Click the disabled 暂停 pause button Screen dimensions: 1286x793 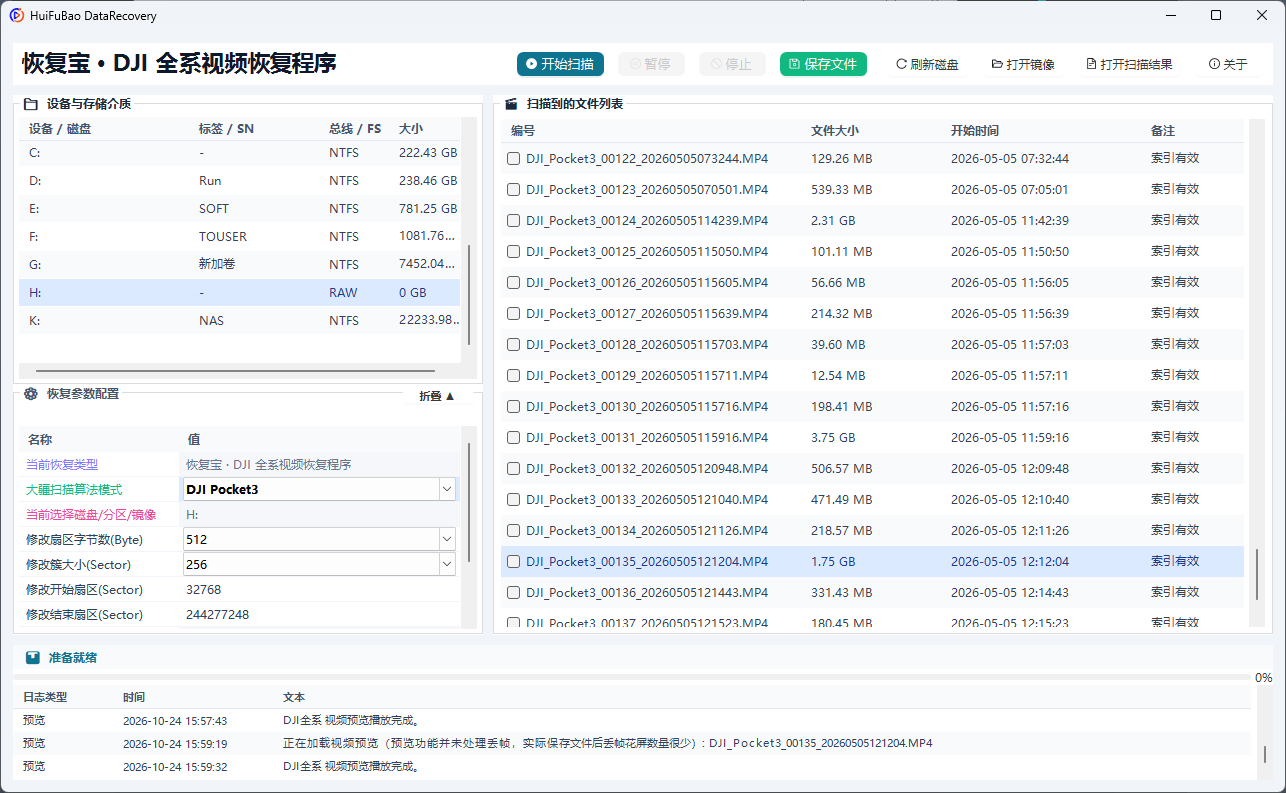point(651,64)
